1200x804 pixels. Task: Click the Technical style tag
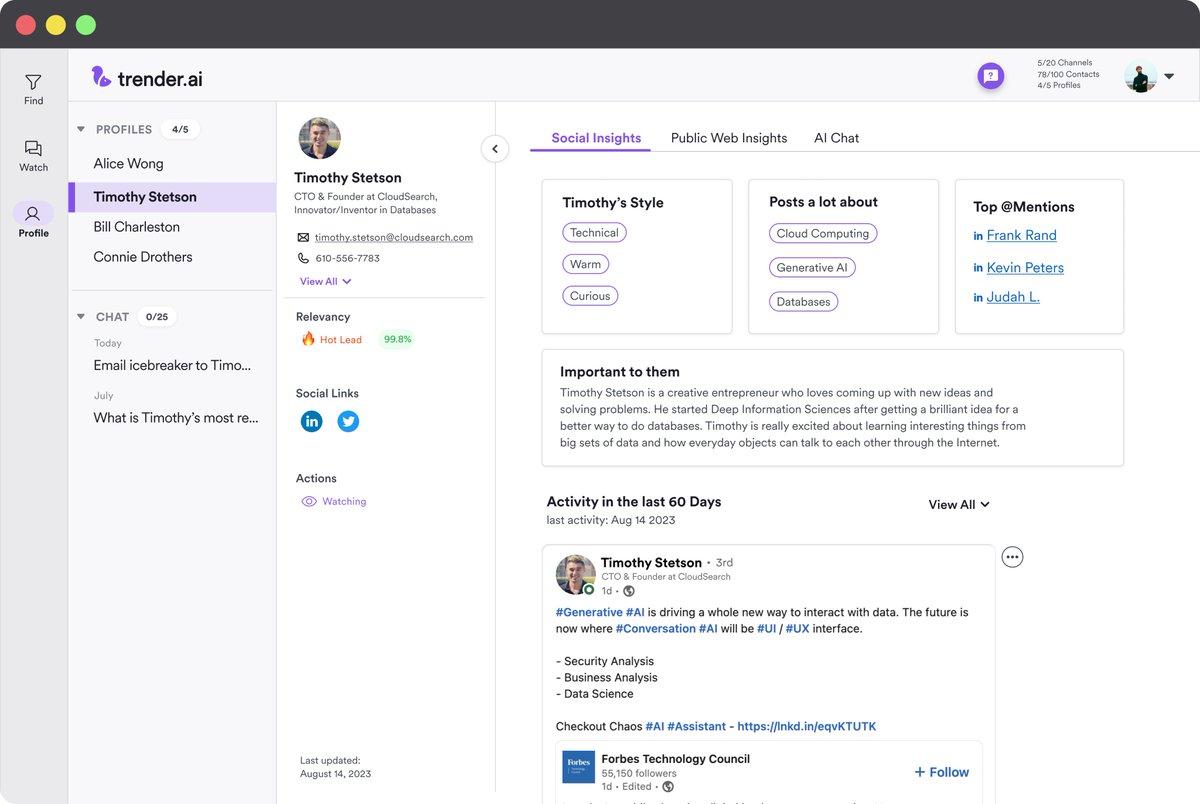click(x=595, y=233)
